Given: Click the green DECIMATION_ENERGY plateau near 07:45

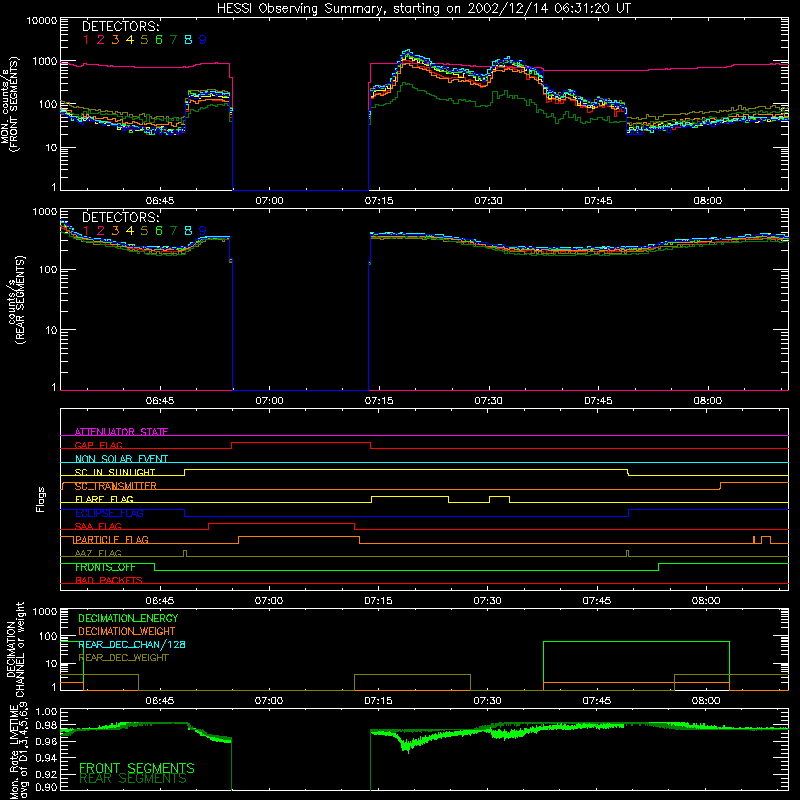Looking at the screenshot, I should tap(636, 642).
